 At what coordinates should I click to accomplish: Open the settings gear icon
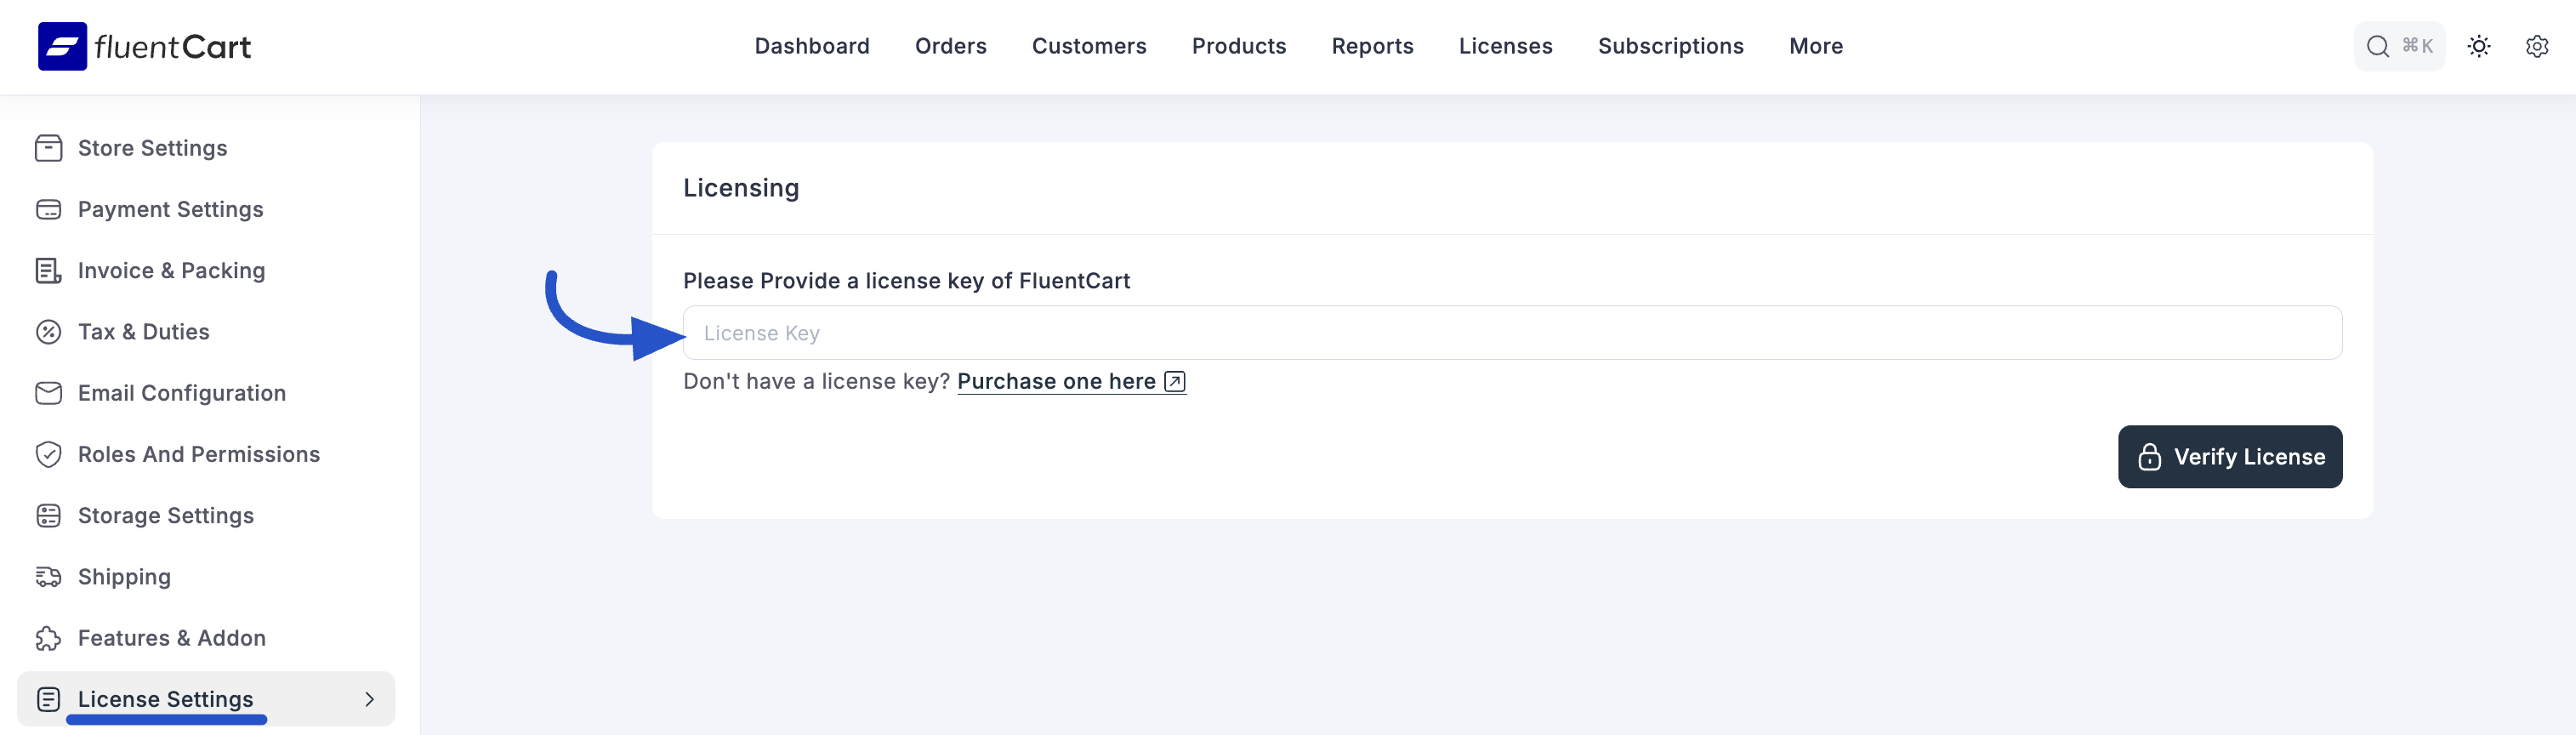click(x=2537, y=46)
